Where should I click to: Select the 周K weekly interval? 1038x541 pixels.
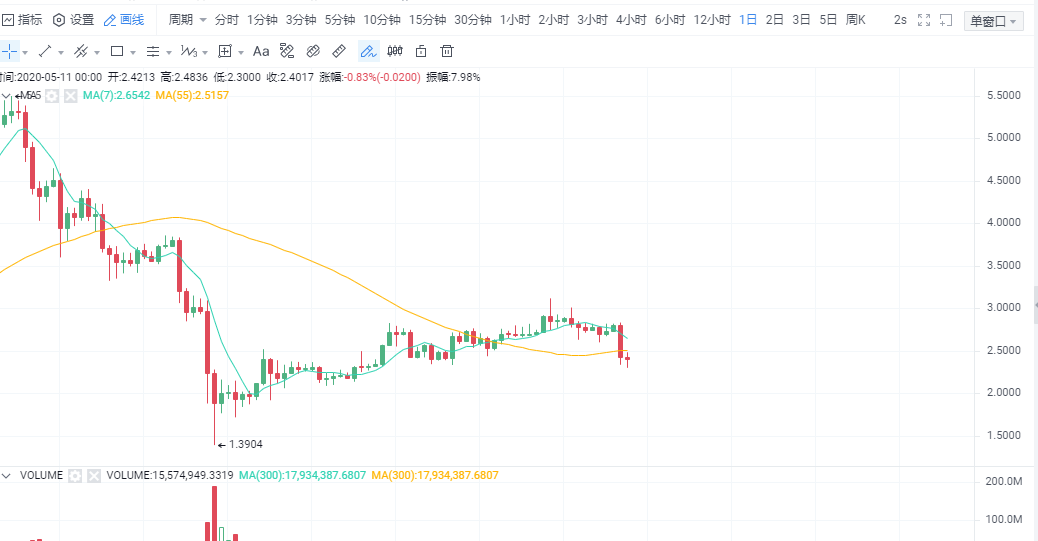[x=856, y=20]
